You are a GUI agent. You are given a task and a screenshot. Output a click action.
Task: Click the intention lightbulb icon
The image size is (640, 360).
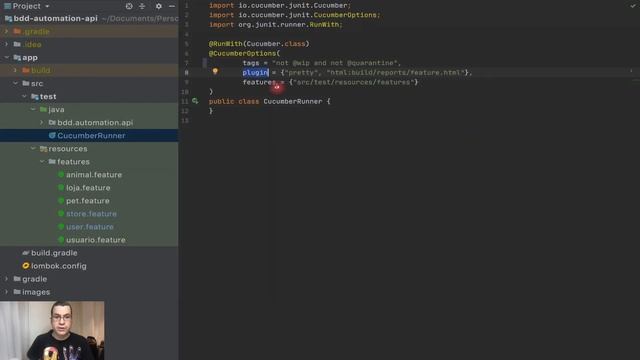tap(215, 71)
